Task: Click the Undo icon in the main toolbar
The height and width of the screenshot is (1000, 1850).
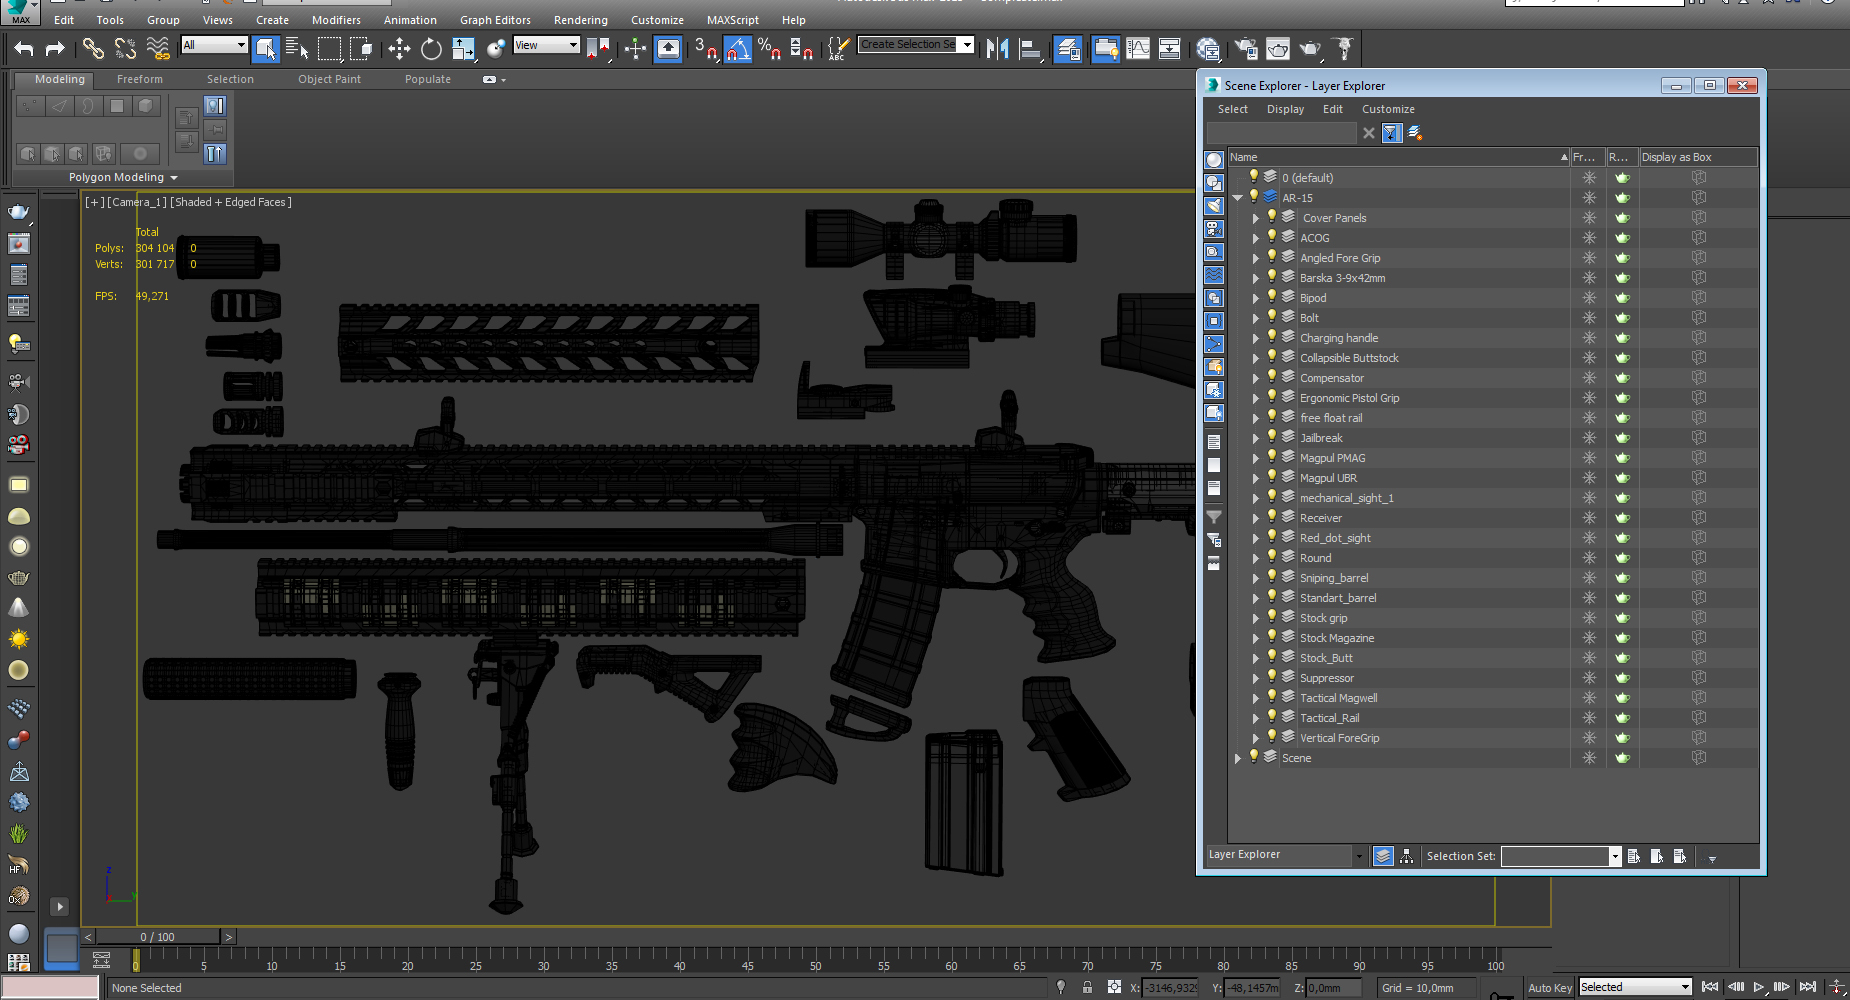Action: [x=24, y=47]
